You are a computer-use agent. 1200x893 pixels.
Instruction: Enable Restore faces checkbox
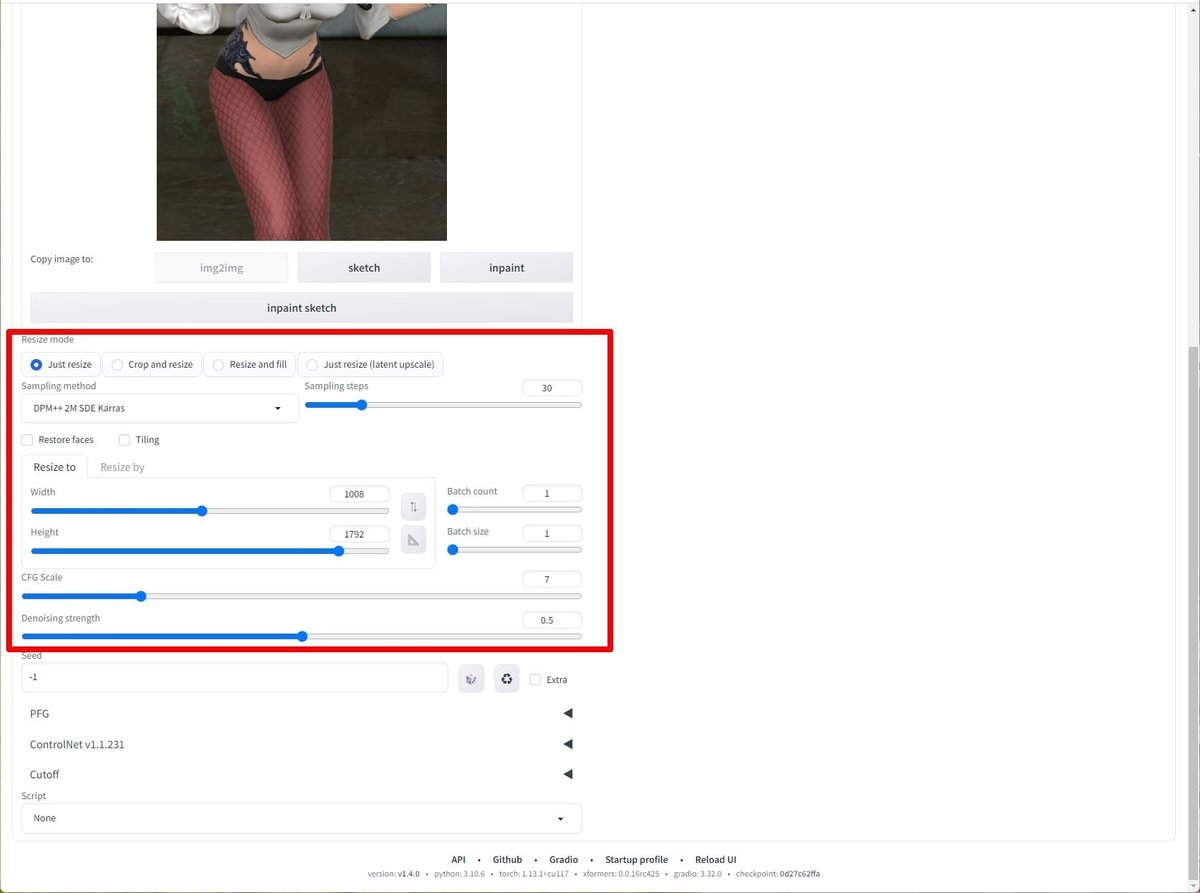pos(28,440)
